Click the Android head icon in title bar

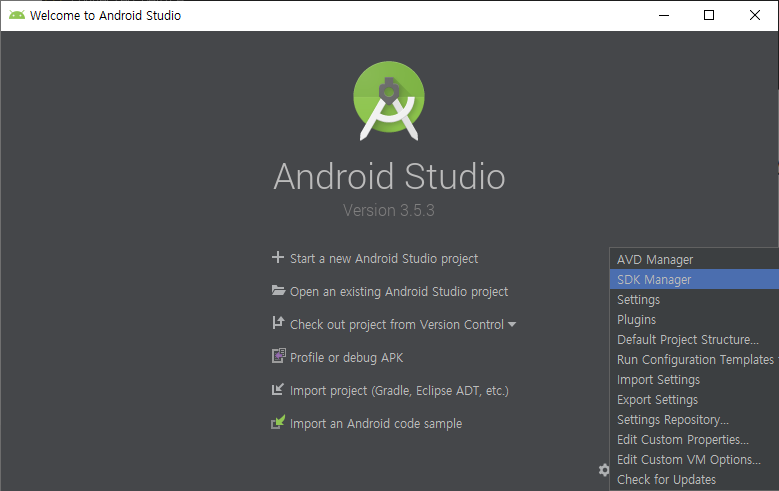point(16,15)
